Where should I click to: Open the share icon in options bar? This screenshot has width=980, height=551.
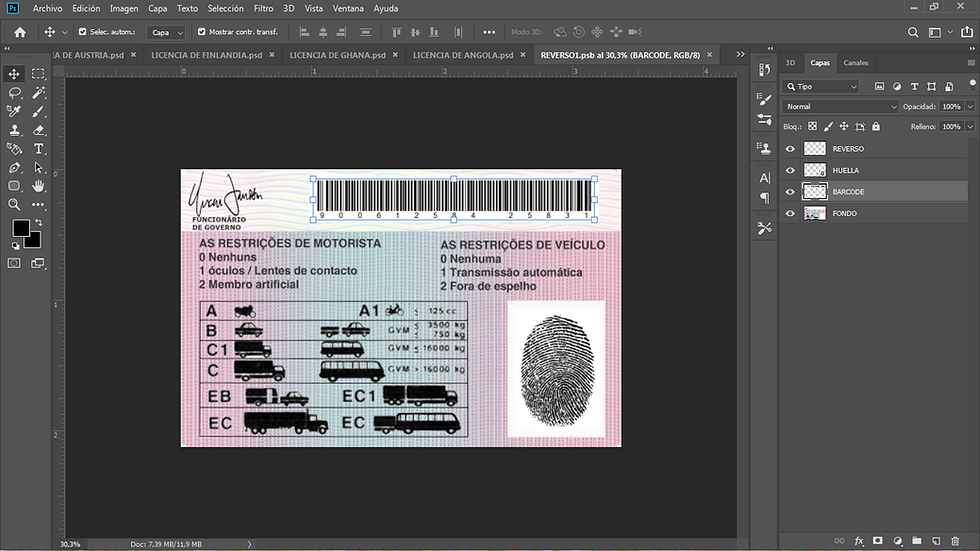(x=967, y=32)
